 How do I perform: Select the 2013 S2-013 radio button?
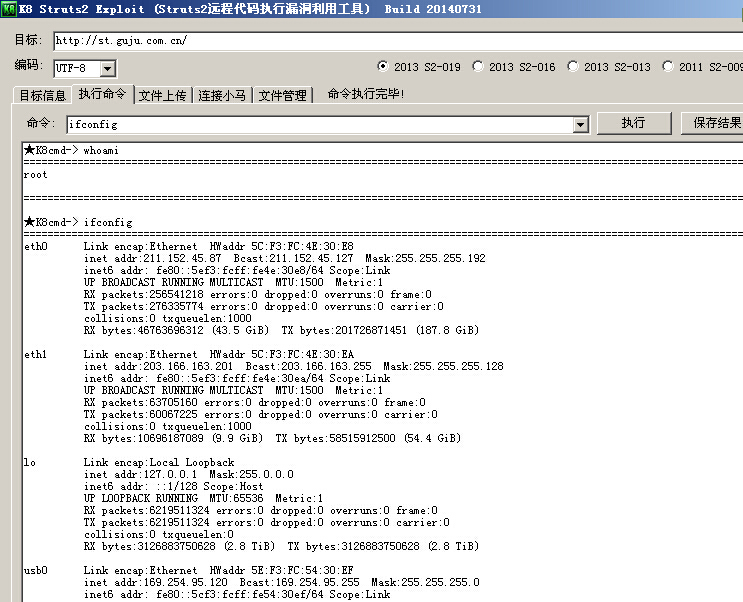[x=573, y=66]
